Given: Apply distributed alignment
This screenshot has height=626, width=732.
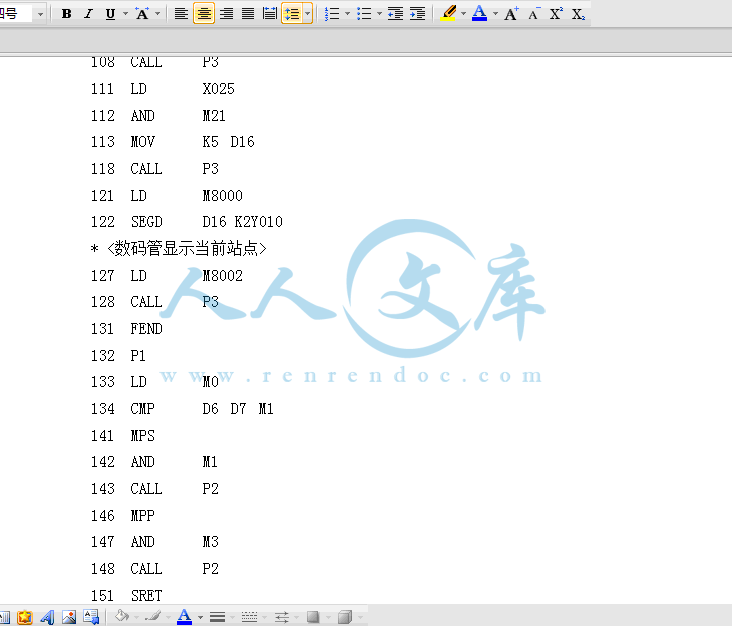Looking at the screenshot, I should [270, 14].
